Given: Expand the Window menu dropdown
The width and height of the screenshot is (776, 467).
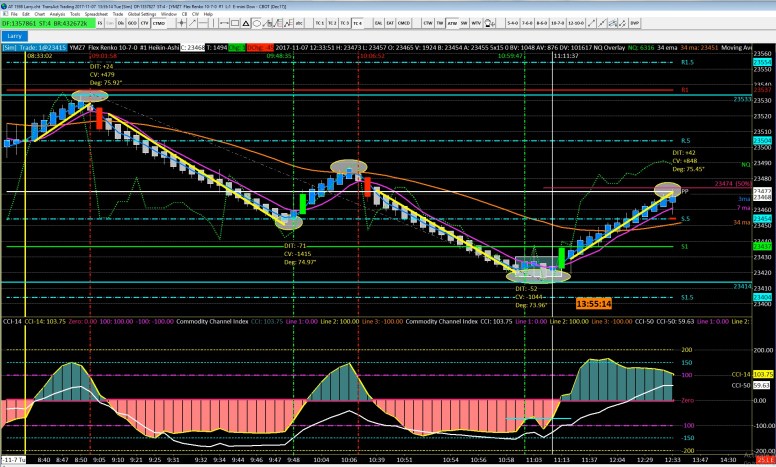Looking at the screenshot, I should tap(169, 14).
